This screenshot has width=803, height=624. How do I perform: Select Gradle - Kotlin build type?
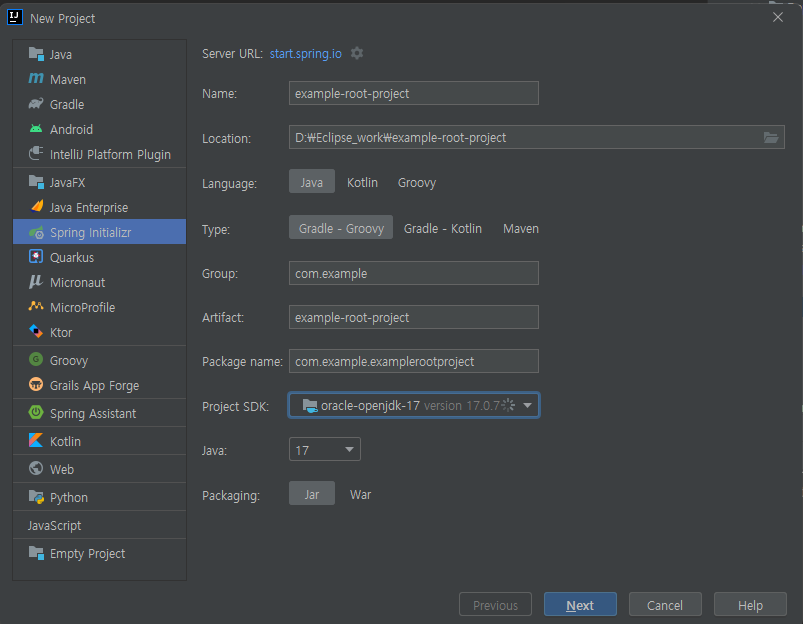(x=442, y=229)
